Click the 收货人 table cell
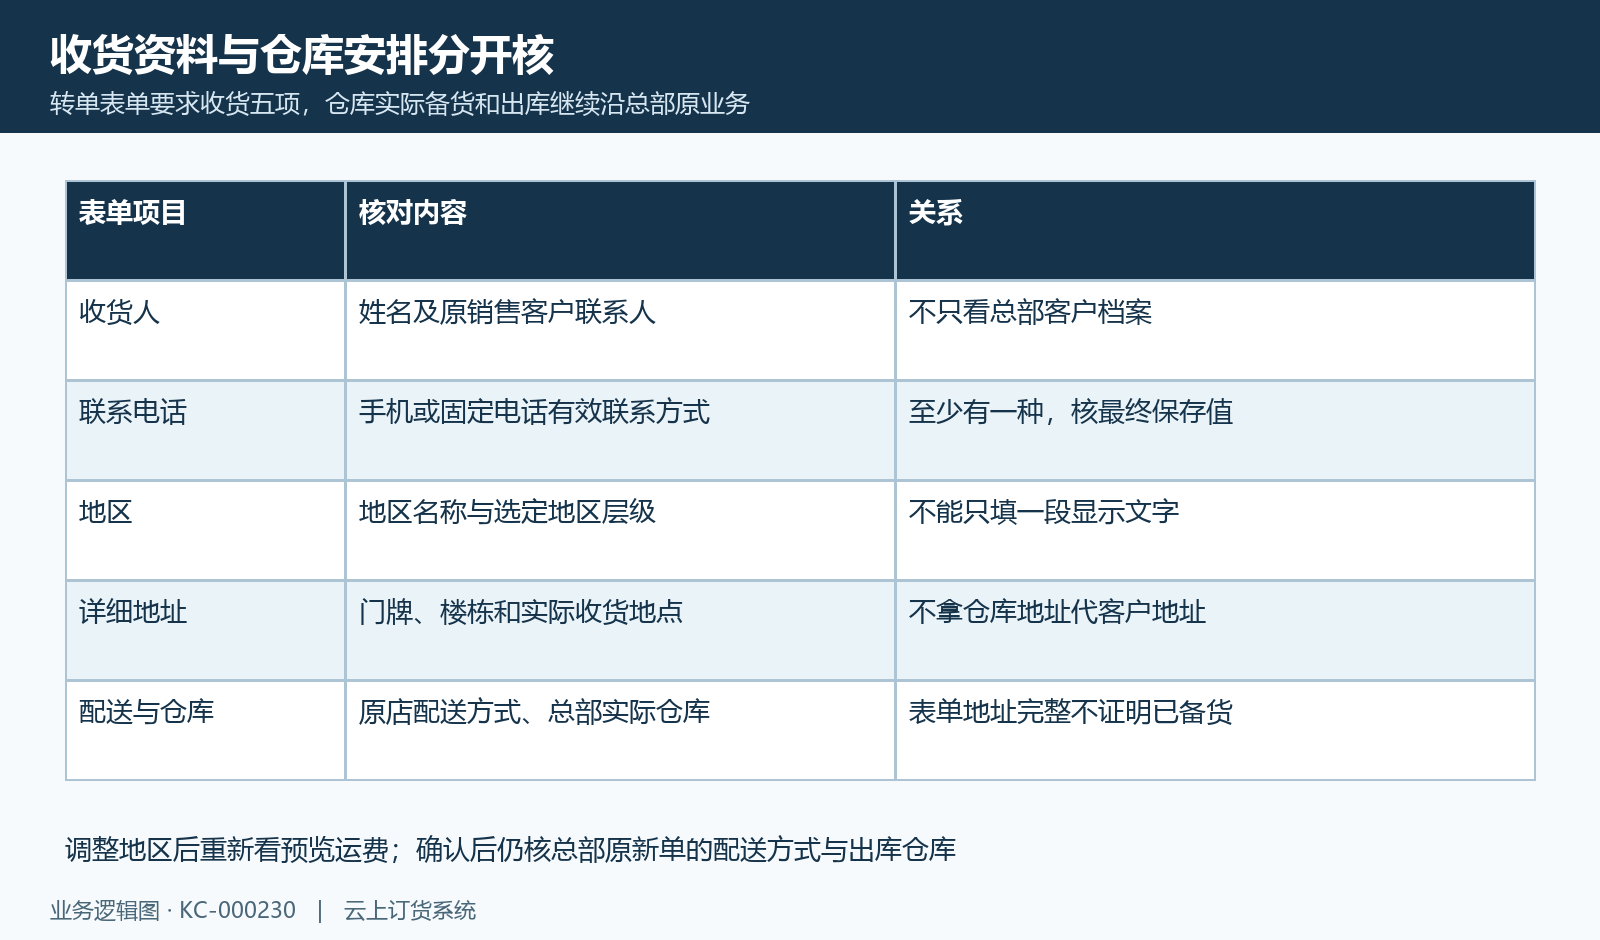Viewport: 1600px width, 940px height. [x=205, y=331]
